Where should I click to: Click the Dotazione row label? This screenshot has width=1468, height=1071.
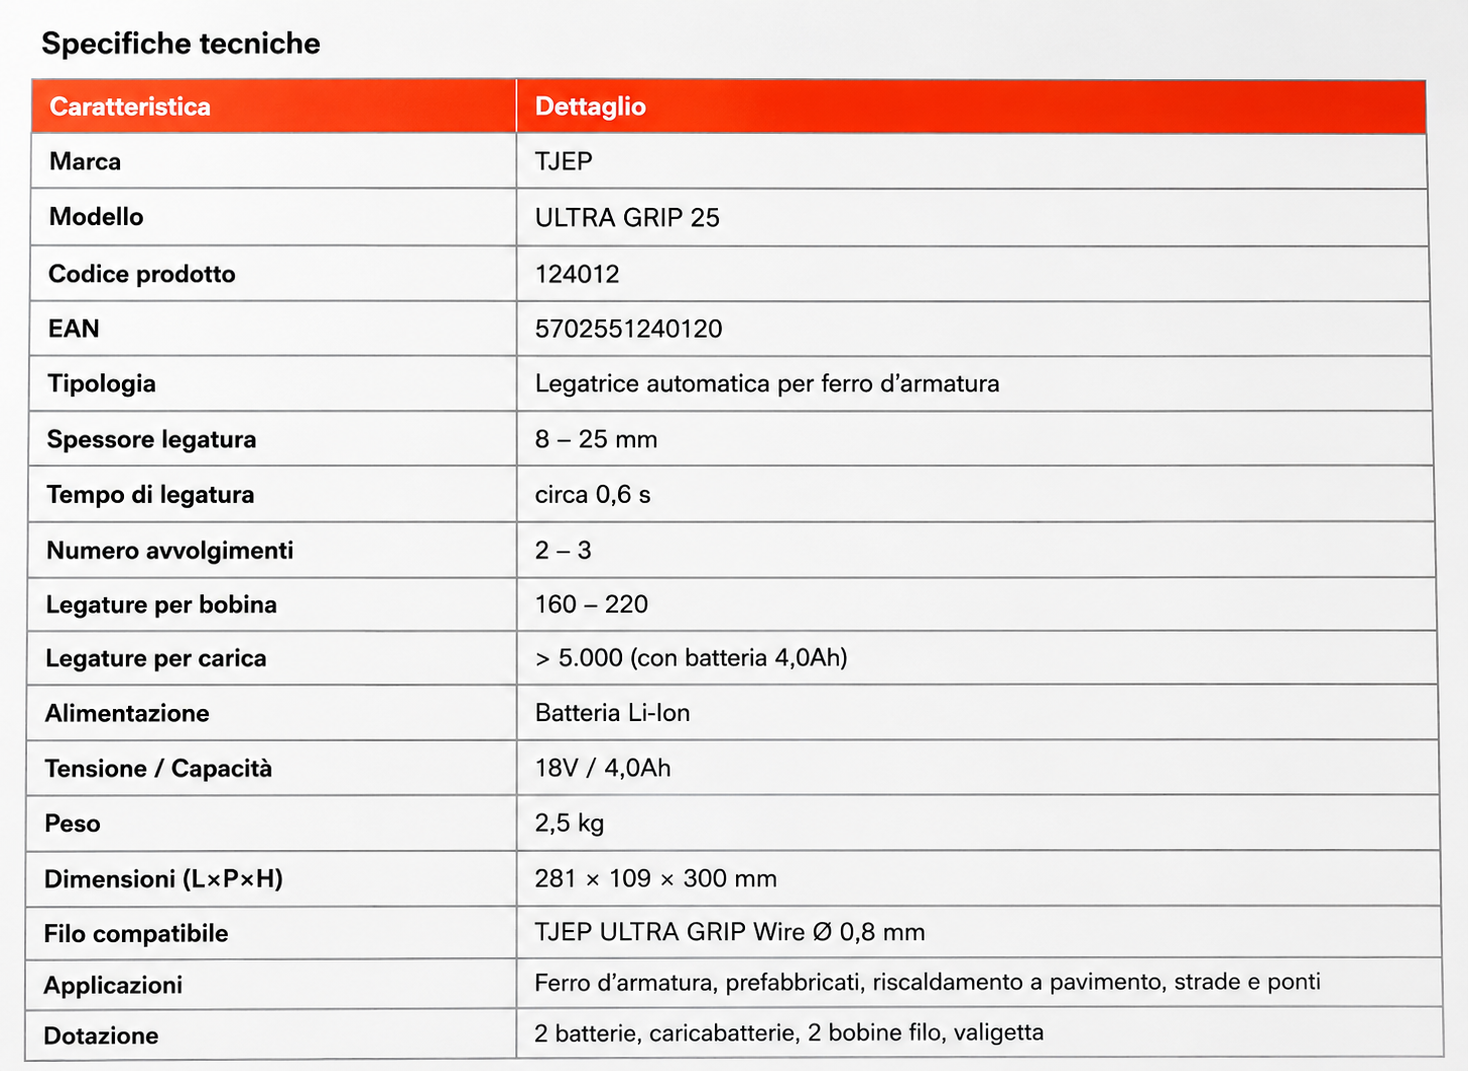[101, 1035]
